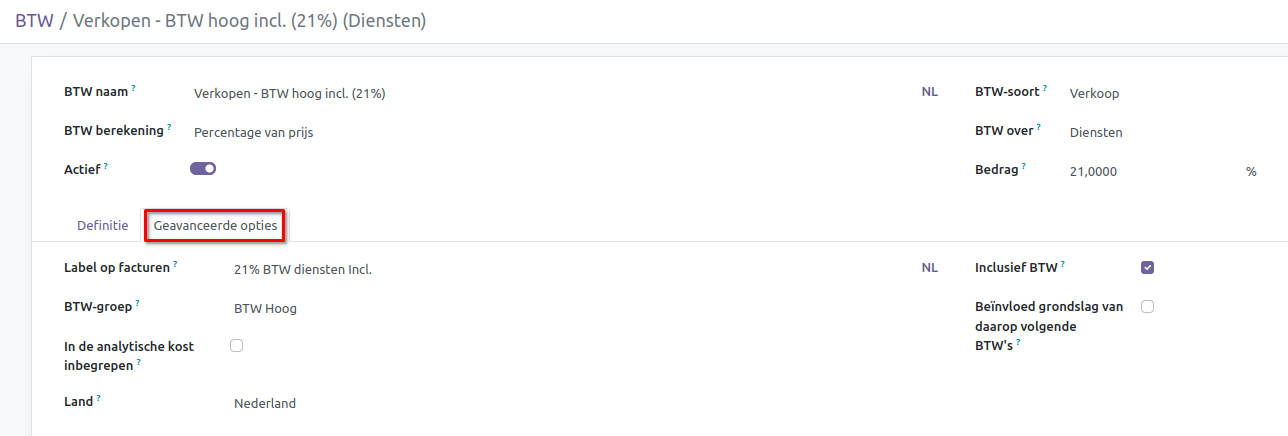Open the BTW-soort dropdown showing Verkoop

[1150, 94]
